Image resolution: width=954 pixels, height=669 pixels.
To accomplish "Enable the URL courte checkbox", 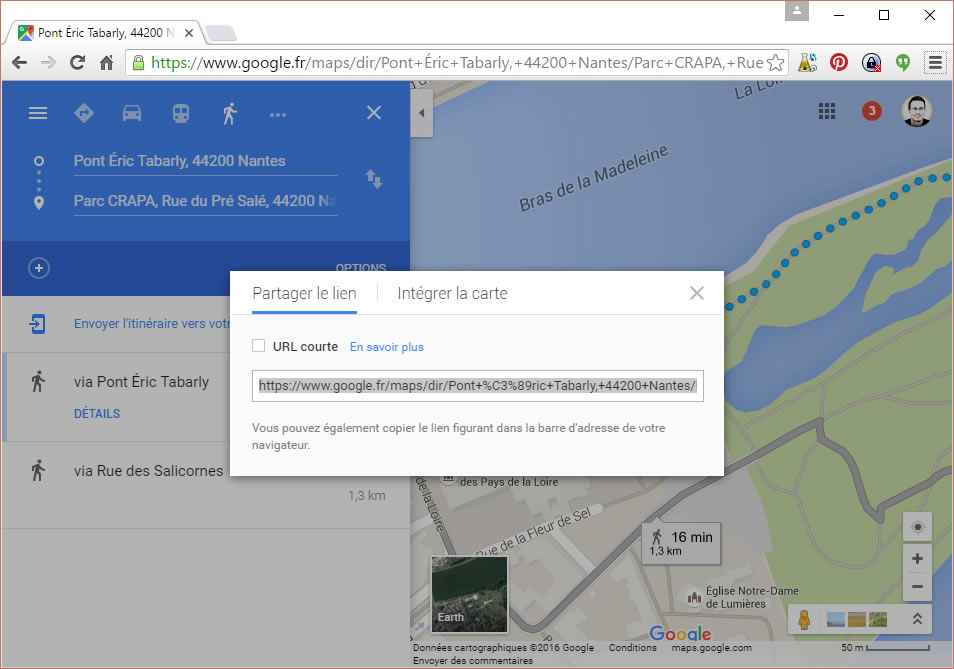I will coord(259,346).
